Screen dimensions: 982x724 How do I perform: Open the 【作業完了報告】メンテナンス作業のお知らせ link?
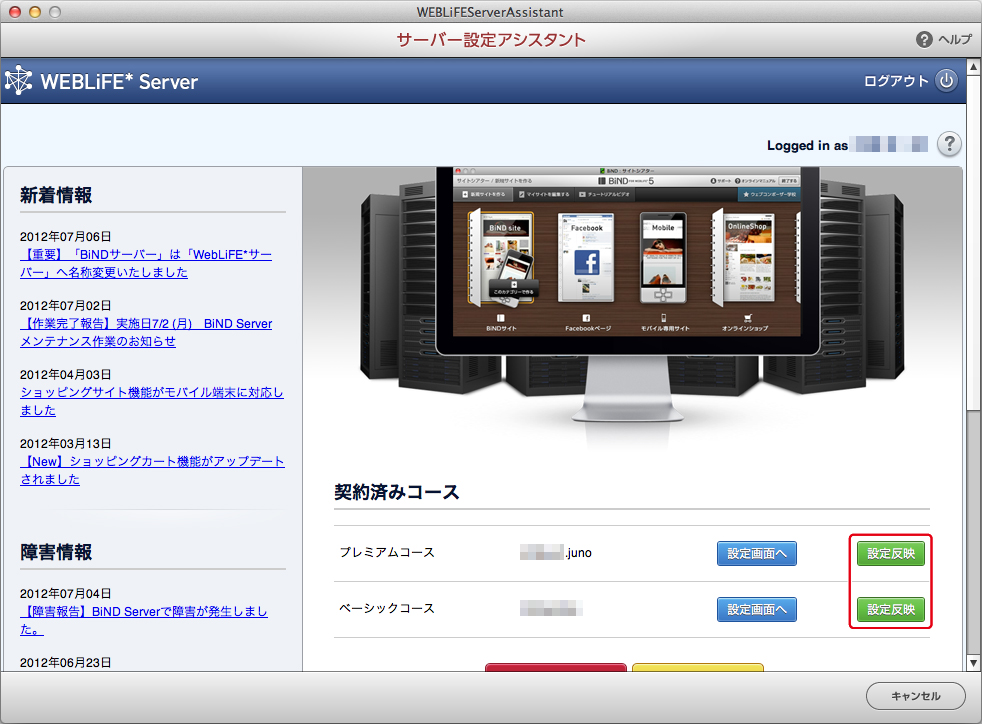pyautogui.click(x=146, y=332)
